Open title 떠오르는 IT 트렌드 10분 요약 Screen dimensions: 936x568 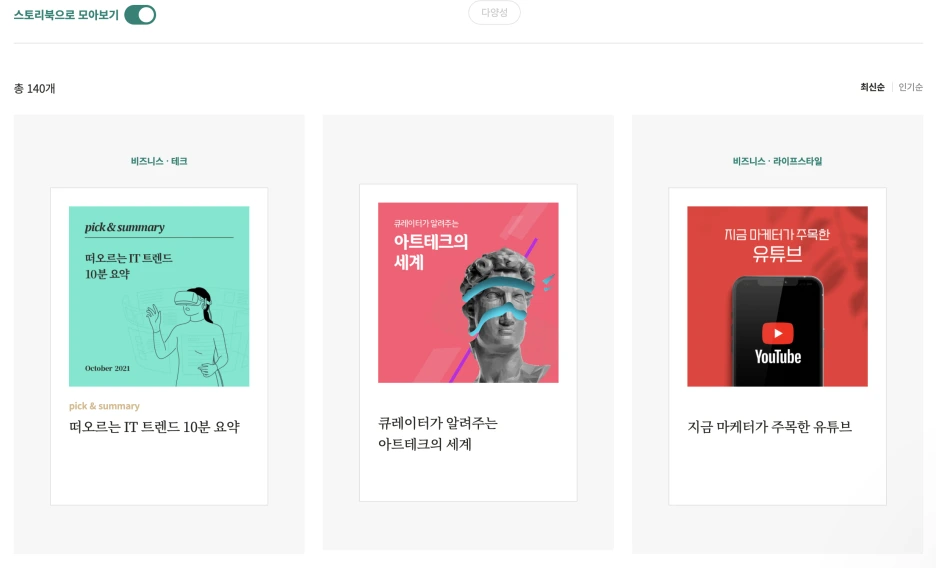coord(154,427)
